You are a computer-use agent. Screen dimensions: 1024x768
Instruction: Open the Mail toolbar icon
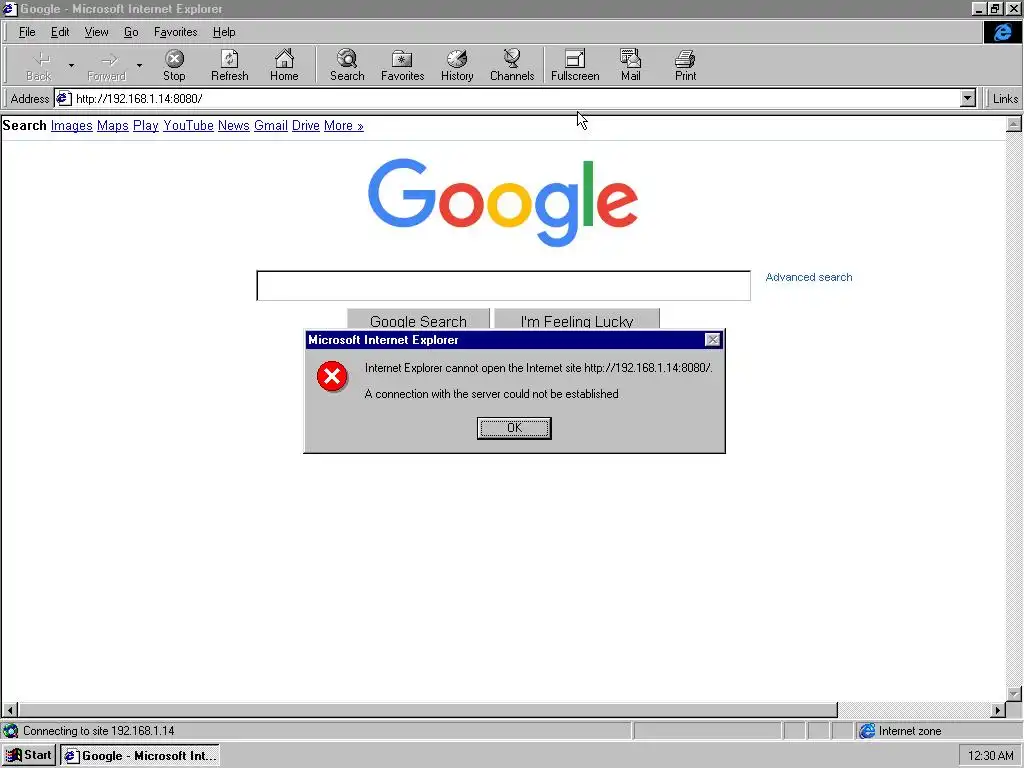pyautogui.click(x=630, y=65)
